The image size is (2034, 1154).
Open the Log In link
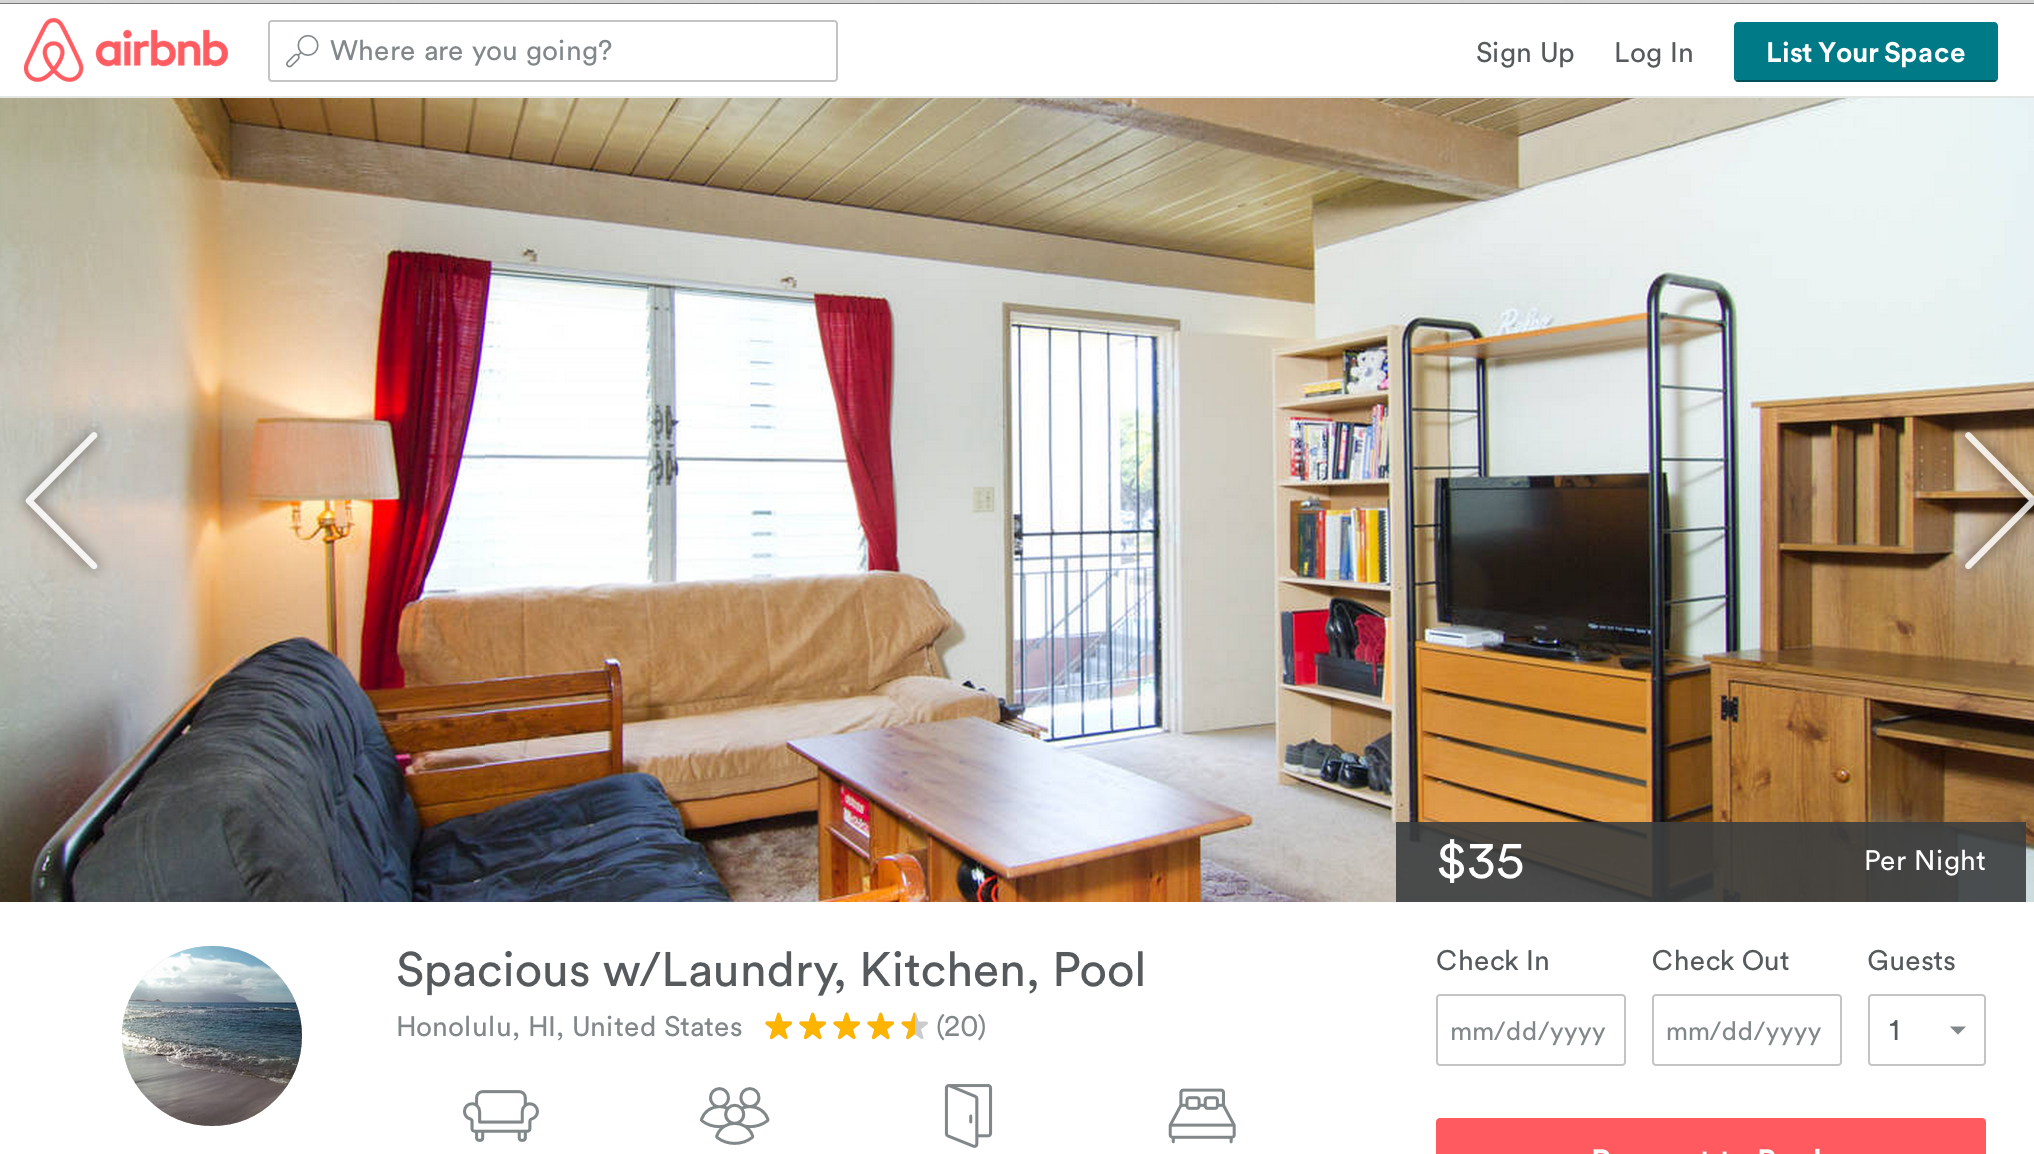(1653, 53)
